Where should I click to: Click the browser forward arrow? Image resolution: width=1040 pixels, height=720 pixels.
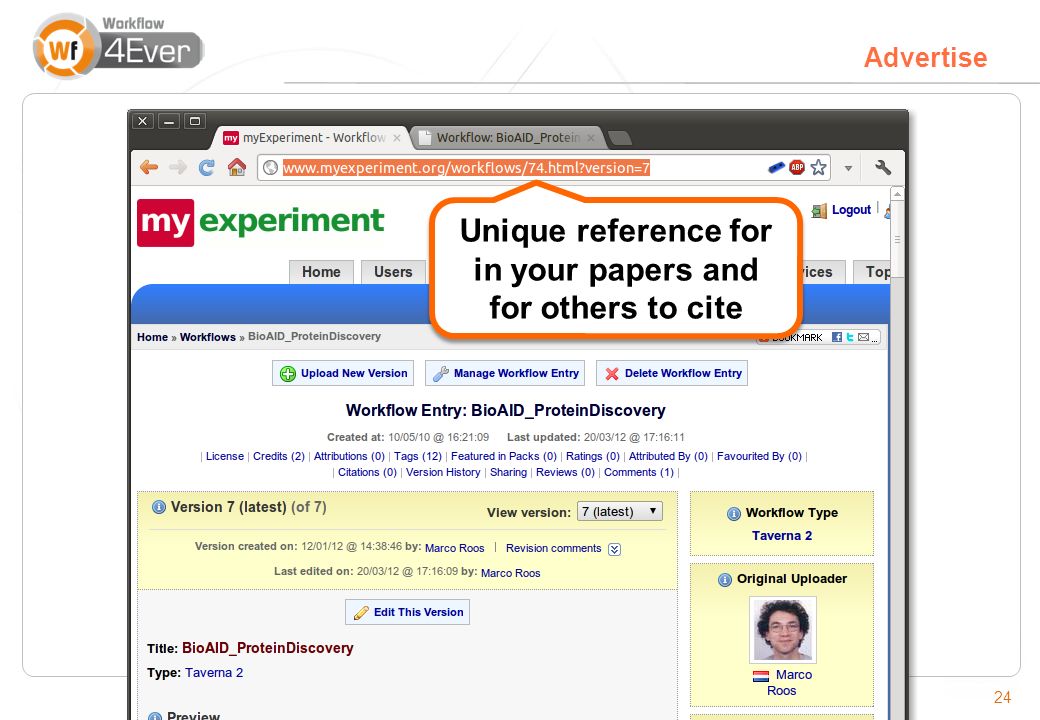pyautogui.click(x=178, y=168)
